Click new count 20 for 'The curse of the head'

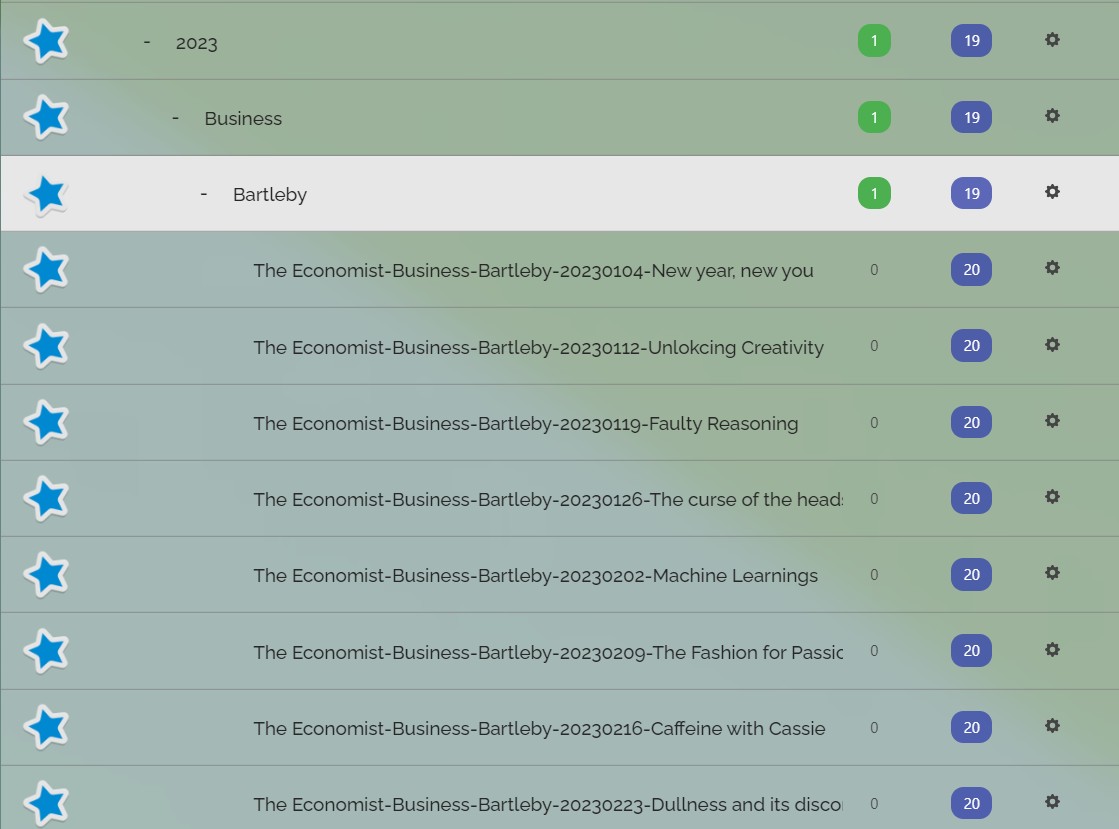pos(971,499)
